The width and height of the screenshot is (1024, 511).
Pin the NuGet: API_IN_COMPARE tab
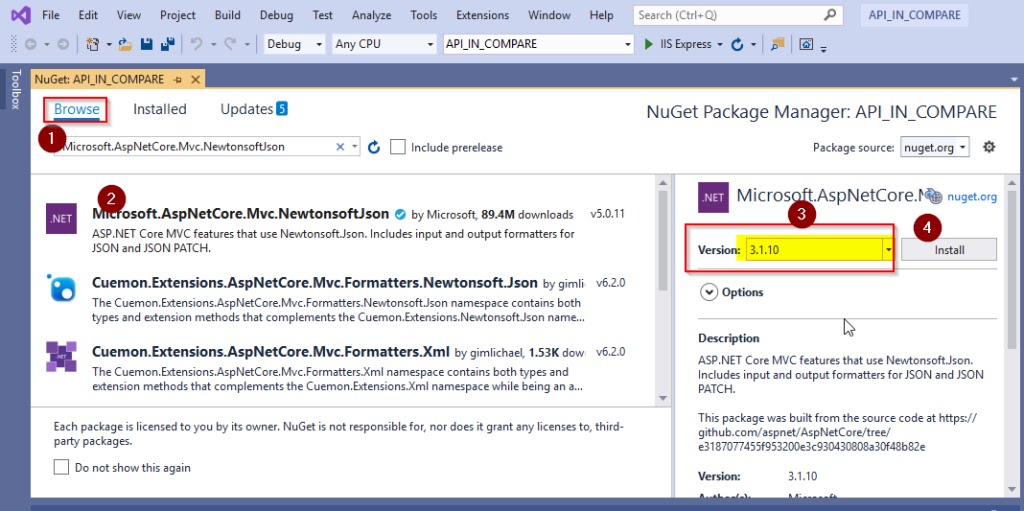[x=178, y=80]
